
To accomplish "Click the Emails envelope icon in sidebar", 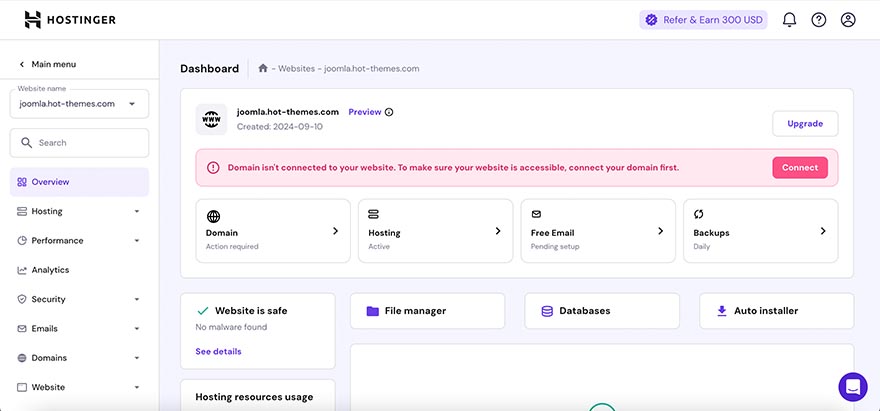I will tap(22, 328).
